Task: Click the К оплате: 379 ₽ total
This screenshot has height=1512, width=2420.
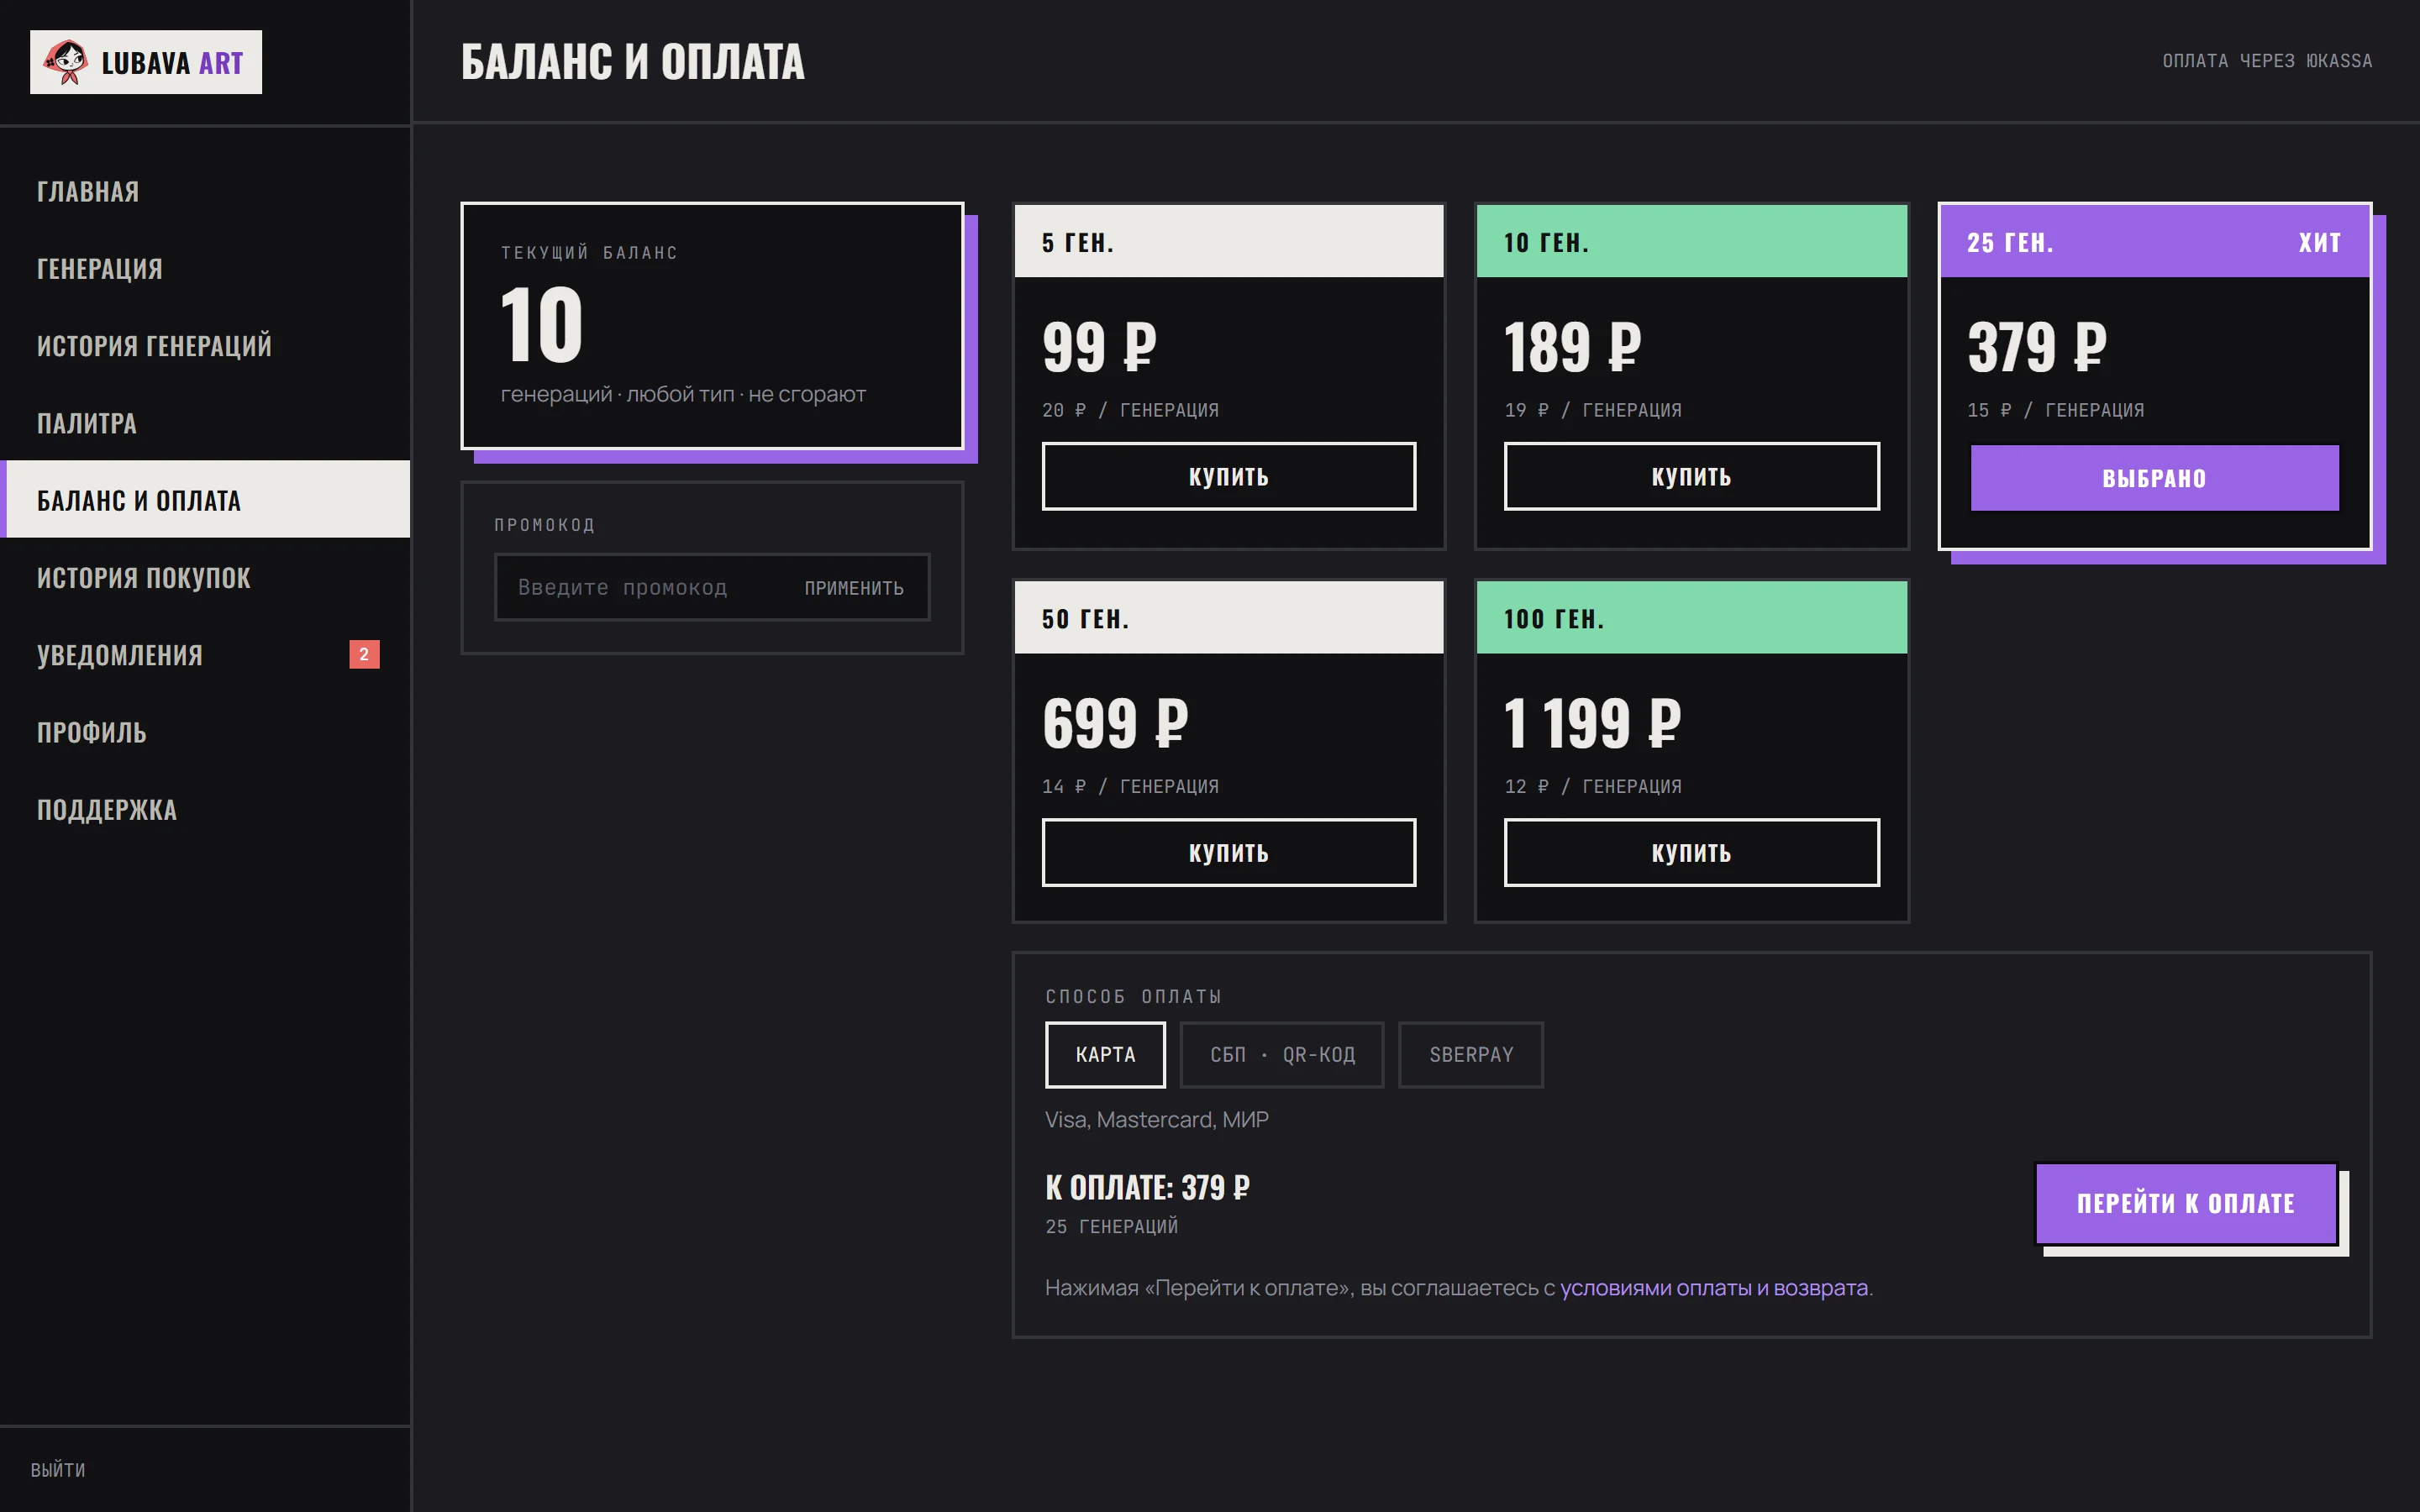Action: 1147,1187
